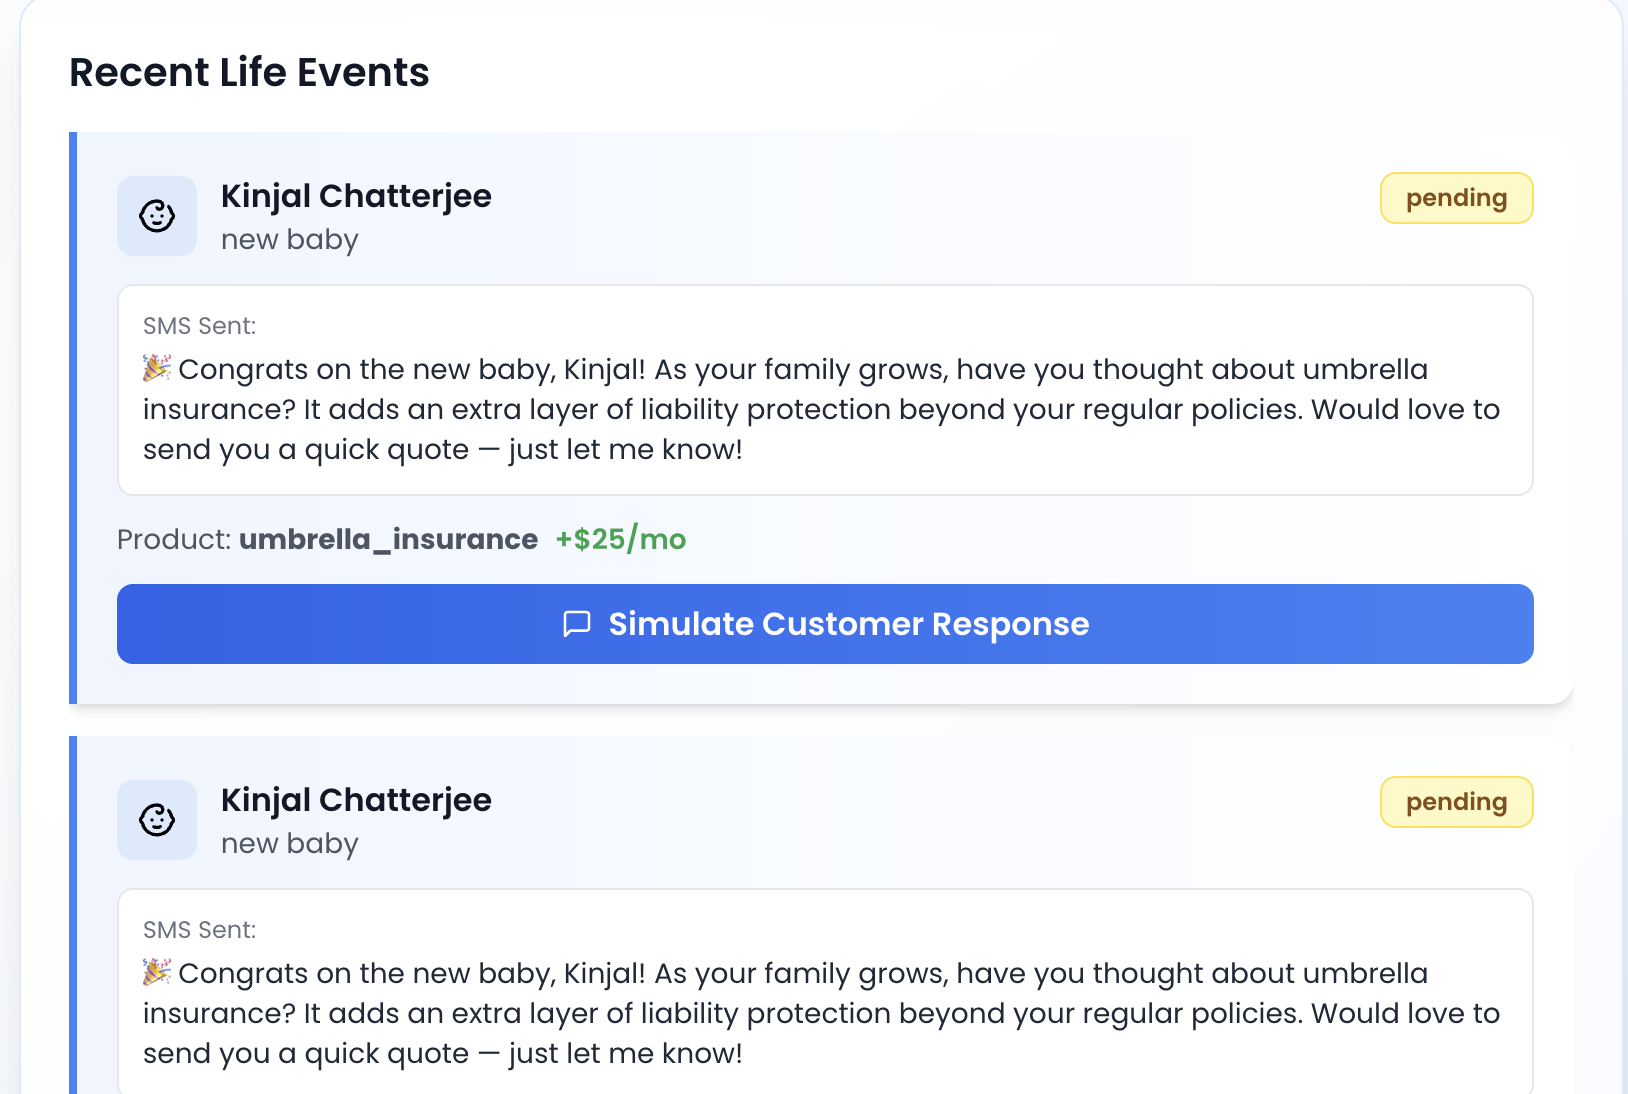The height and width of the screenshot is (1094, 1628).
Task: Select the Kinjal Chatterjee name in the first card
Action: pyautogui.click(x=356, y=196)
